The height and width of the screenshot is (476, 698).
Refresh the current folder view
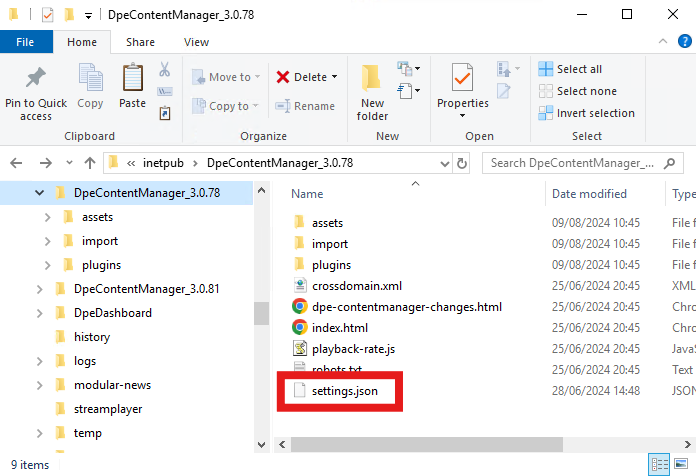(x=462, y=163)
